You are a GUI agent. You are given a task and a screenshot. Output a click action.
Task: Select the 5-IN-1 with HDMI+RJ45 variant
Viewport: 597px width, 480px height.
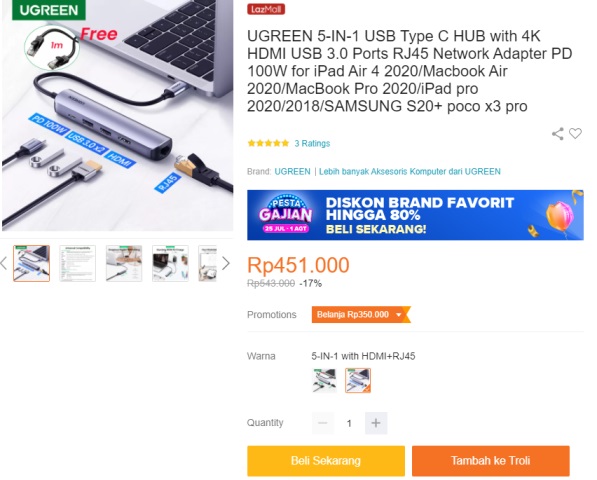click(x=358, y=380)
